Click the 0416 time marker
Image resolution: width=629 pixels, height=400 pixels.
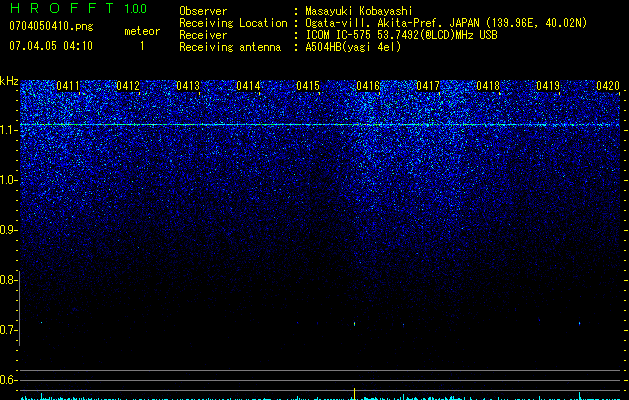coord(368,85)
